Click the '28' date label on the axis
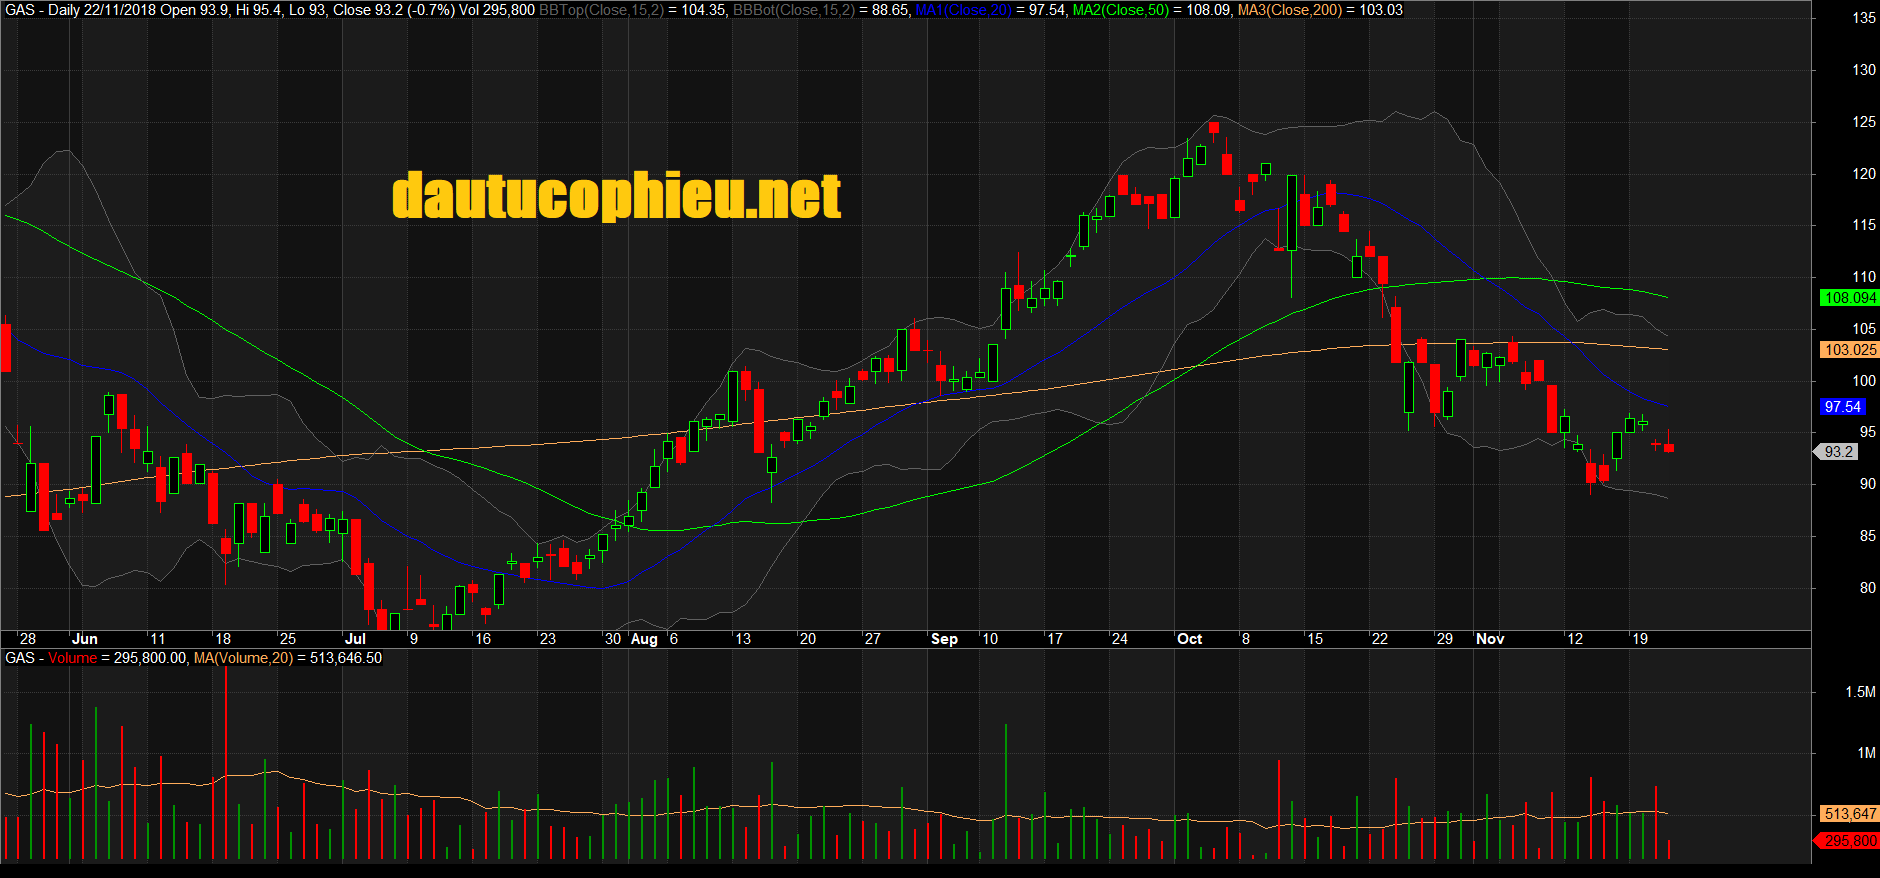Screen dimensions: 1880x878 [28, 639]
